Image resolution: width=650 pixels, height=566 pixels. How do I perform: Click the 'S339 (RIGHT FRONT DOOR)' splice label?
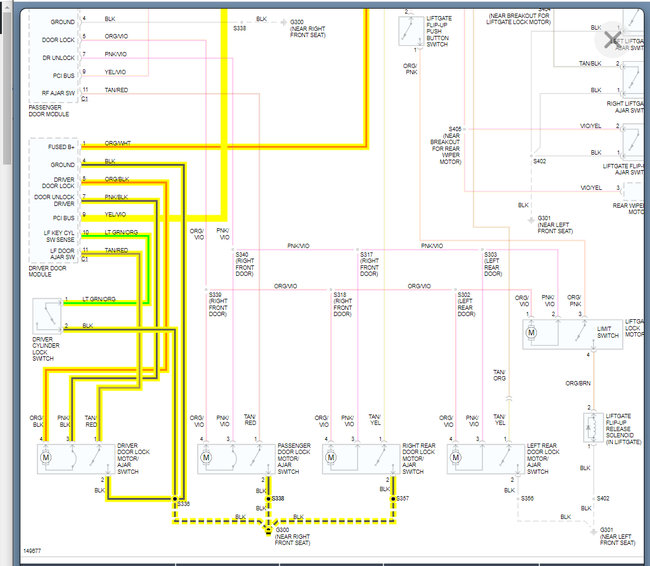tap(218, 304)
